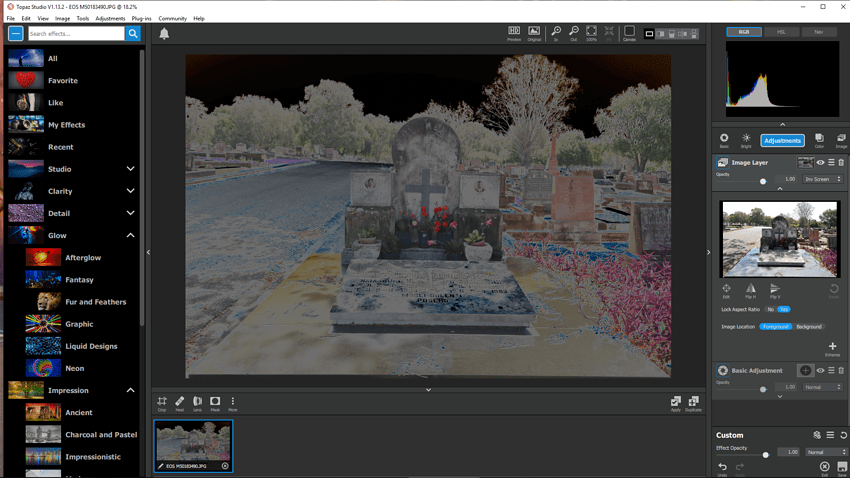Click the Adjustments button
This screenshot has width=850, height=478.
pos(782,141)
